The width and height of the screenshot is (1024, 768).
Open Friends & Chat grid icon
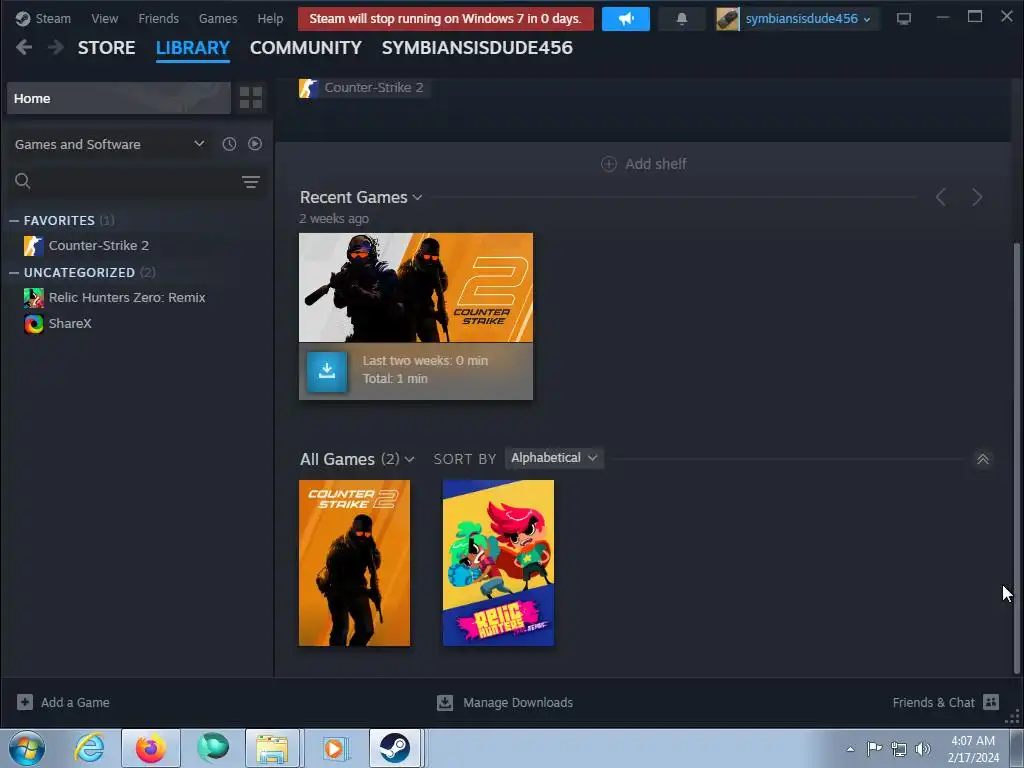[991, 702]
